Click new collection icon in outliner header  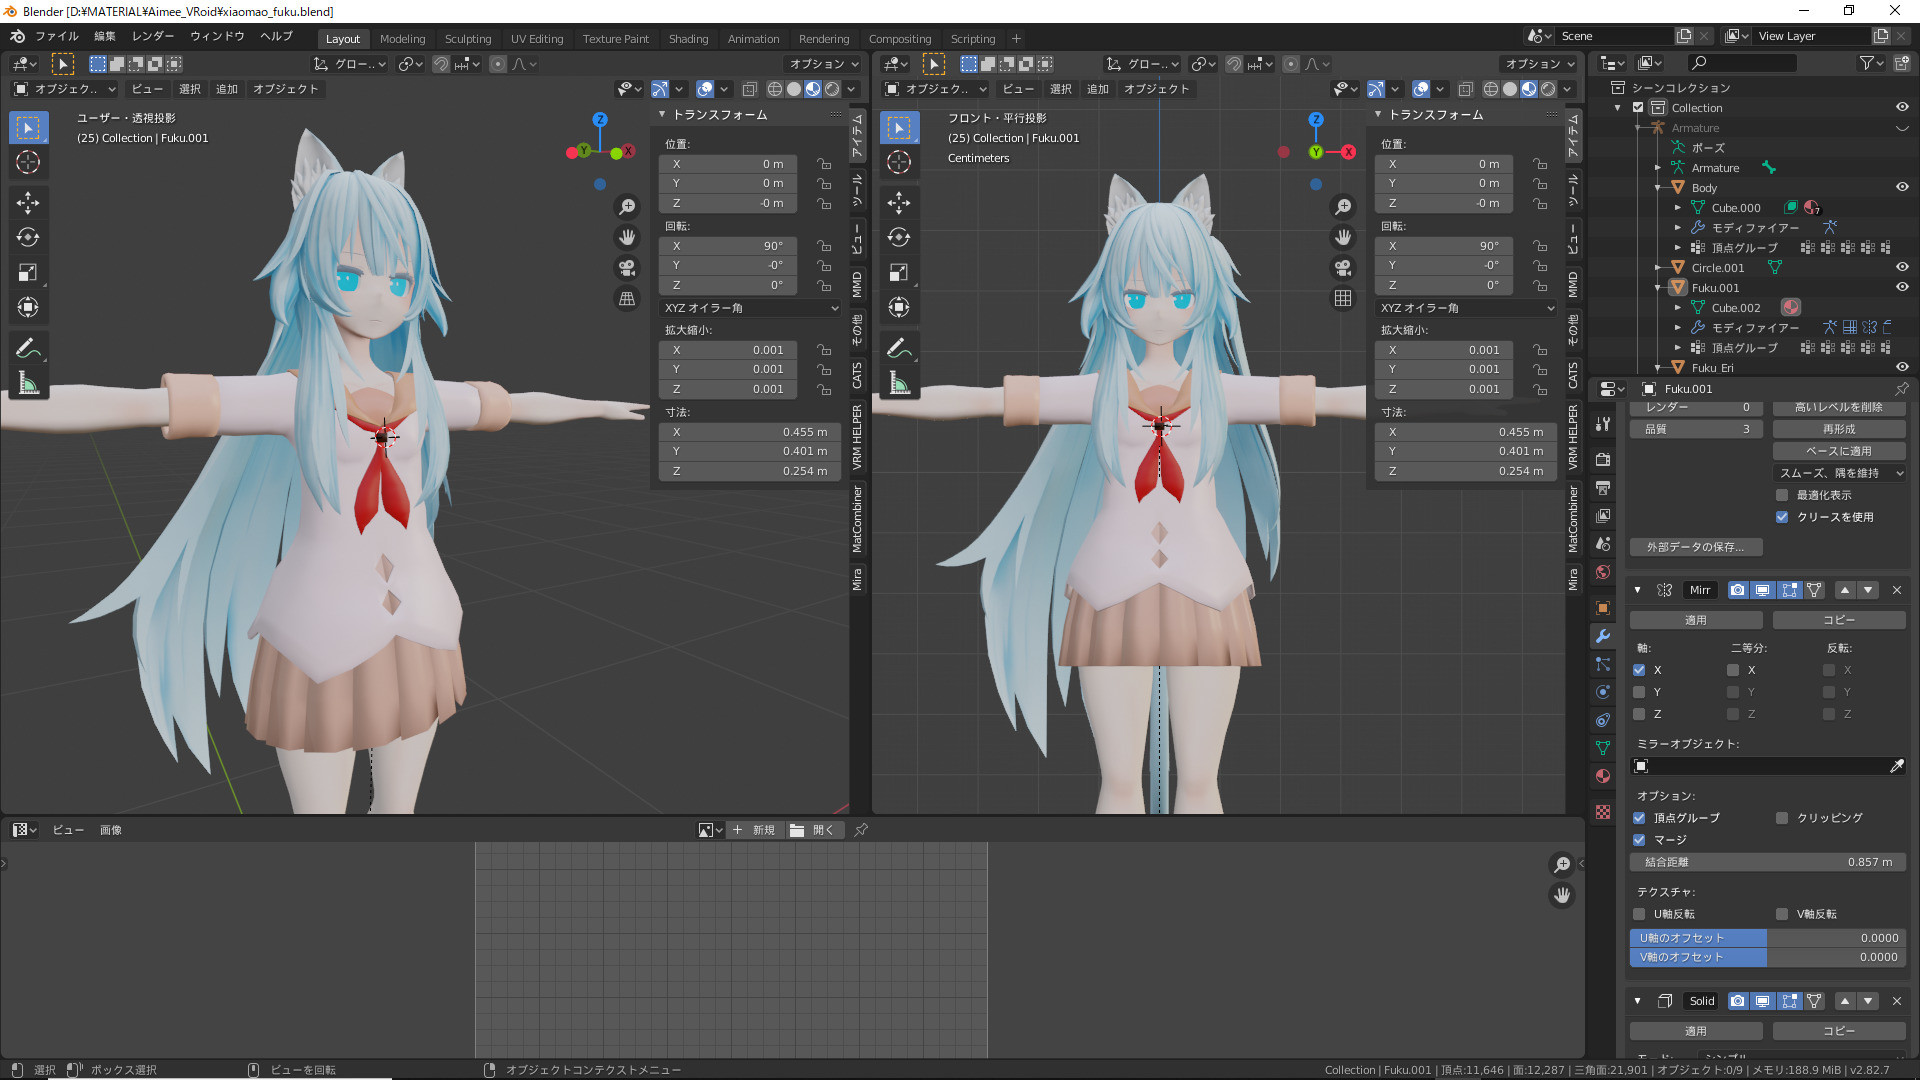click(1901, 63)
